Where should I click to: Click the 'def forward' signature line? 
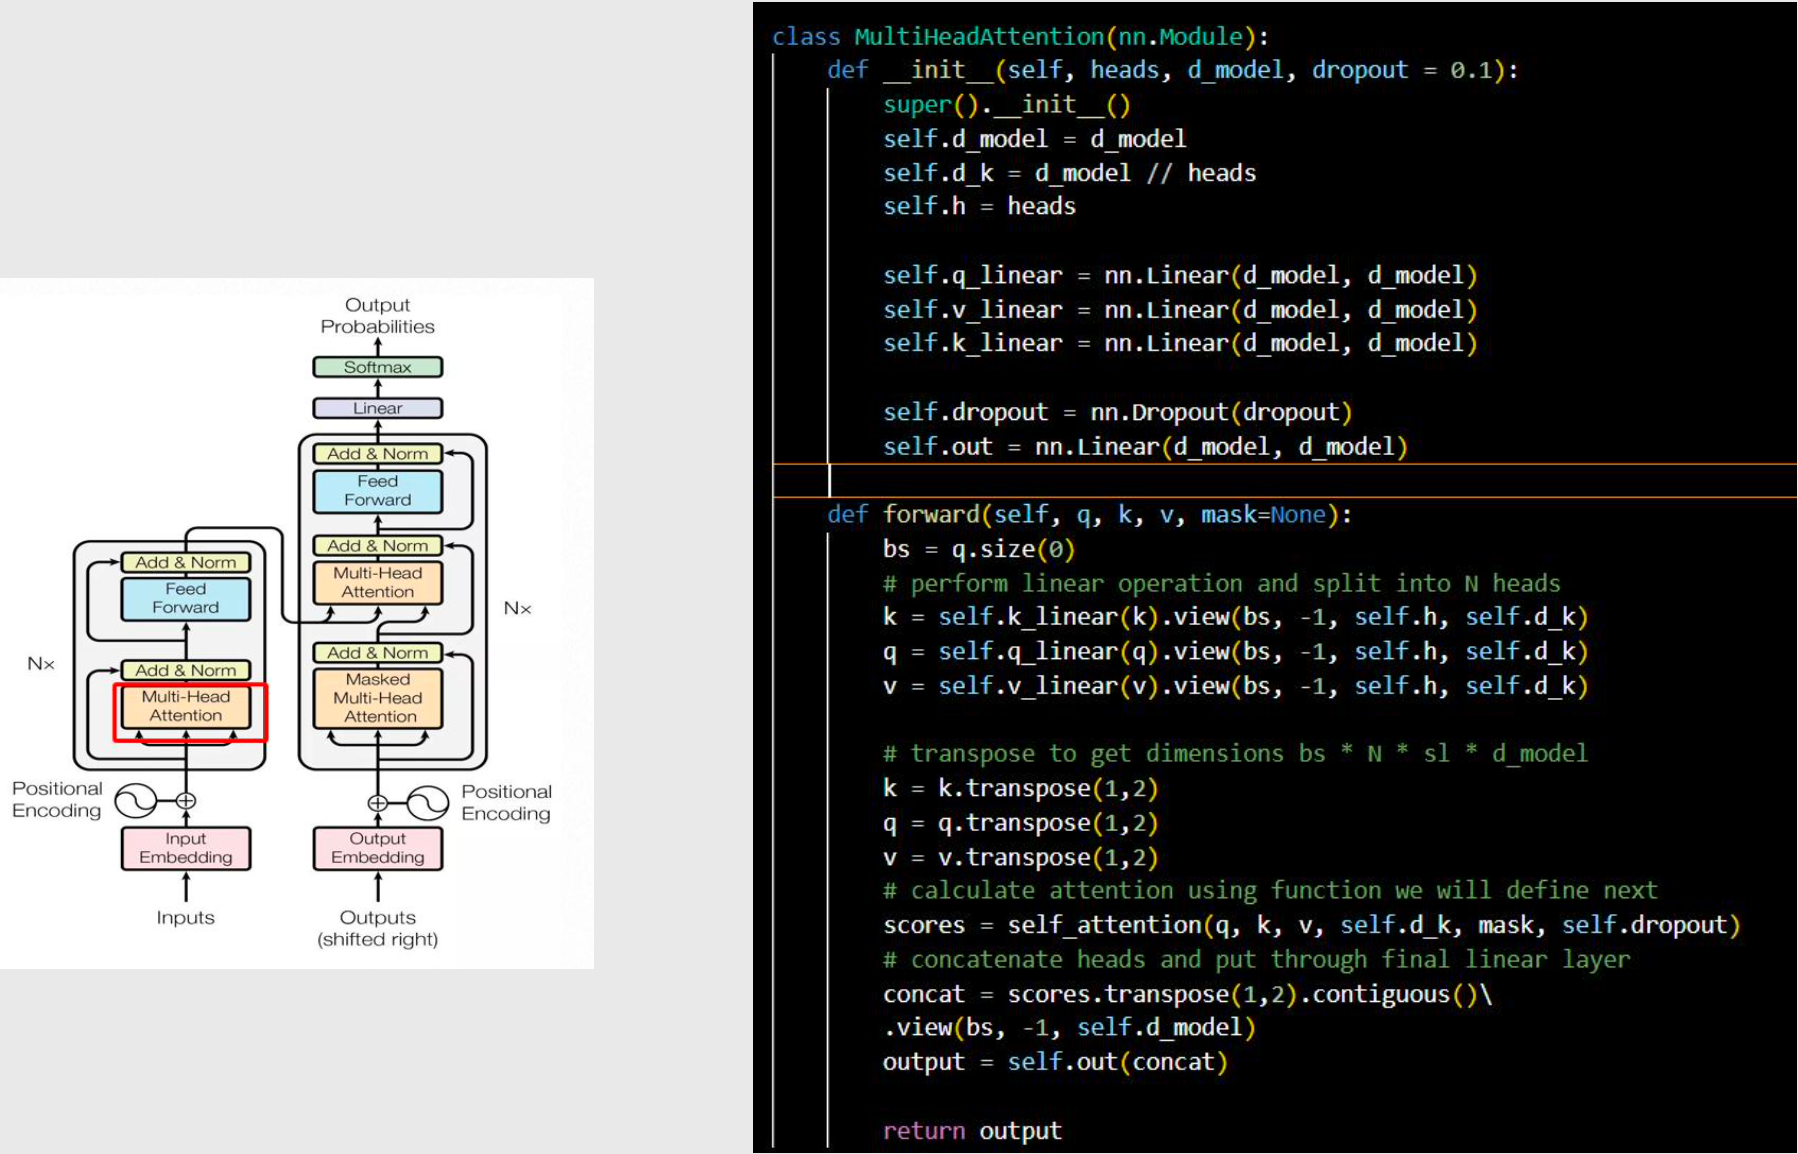tap(1090, 515)
